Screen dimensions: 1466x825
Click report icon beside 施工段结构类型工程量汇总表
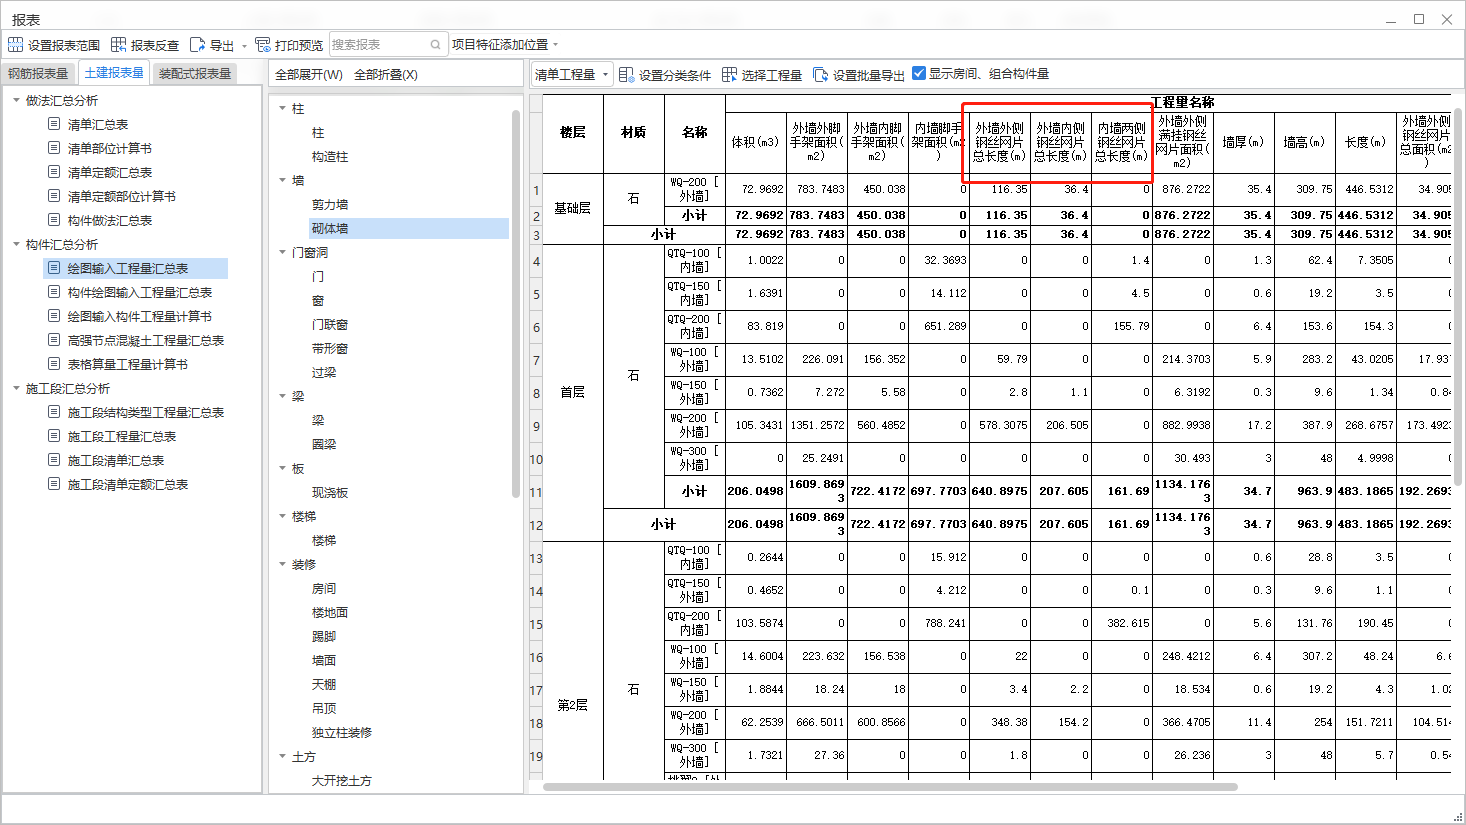(x=54, y=412)
